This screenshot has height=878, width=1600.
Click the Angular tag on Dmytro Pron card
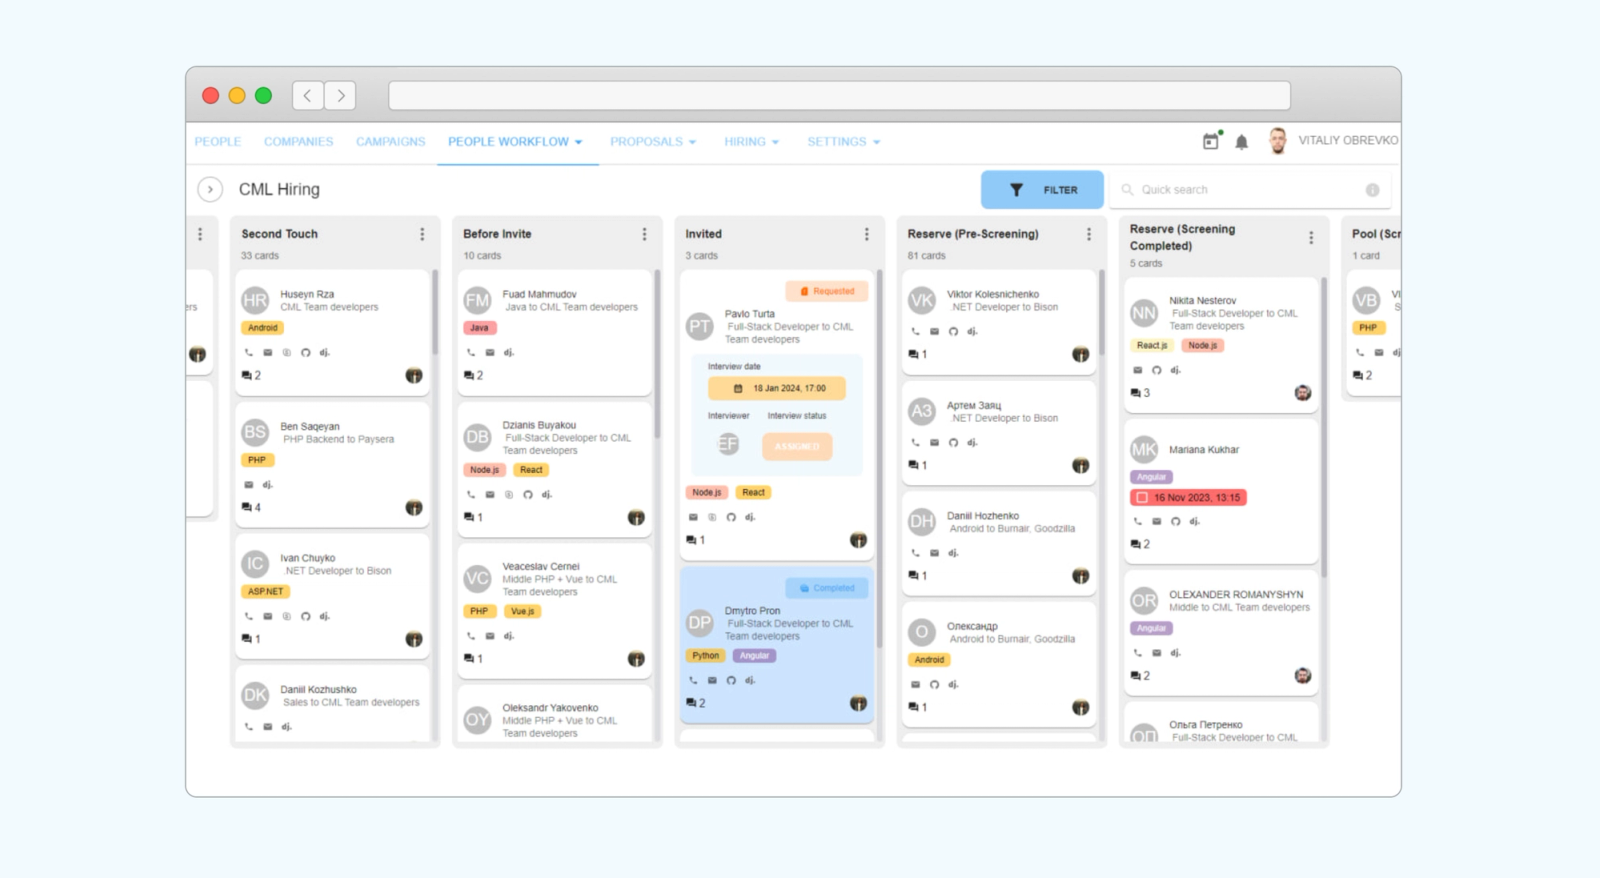point(755,656)
